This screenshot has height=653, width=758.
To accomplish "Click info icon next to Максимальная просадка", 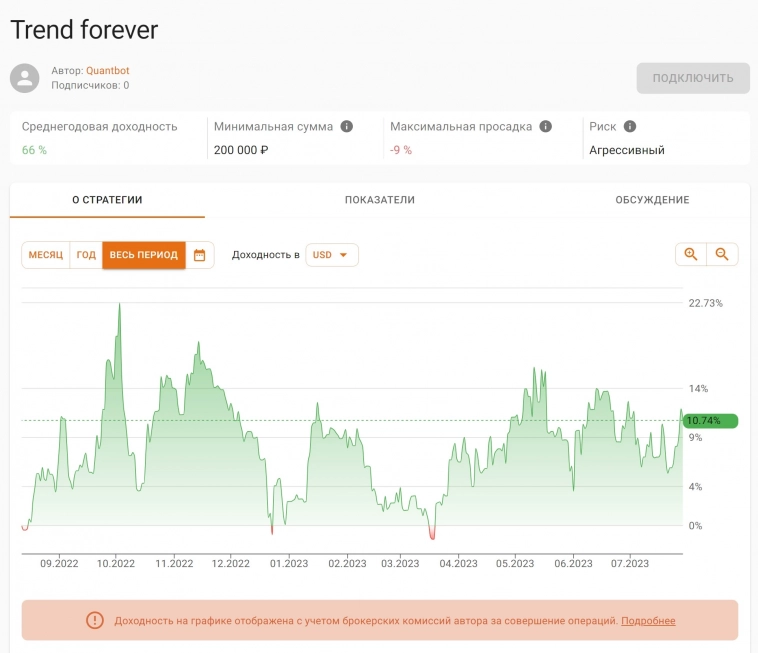I will pos(546,127).
